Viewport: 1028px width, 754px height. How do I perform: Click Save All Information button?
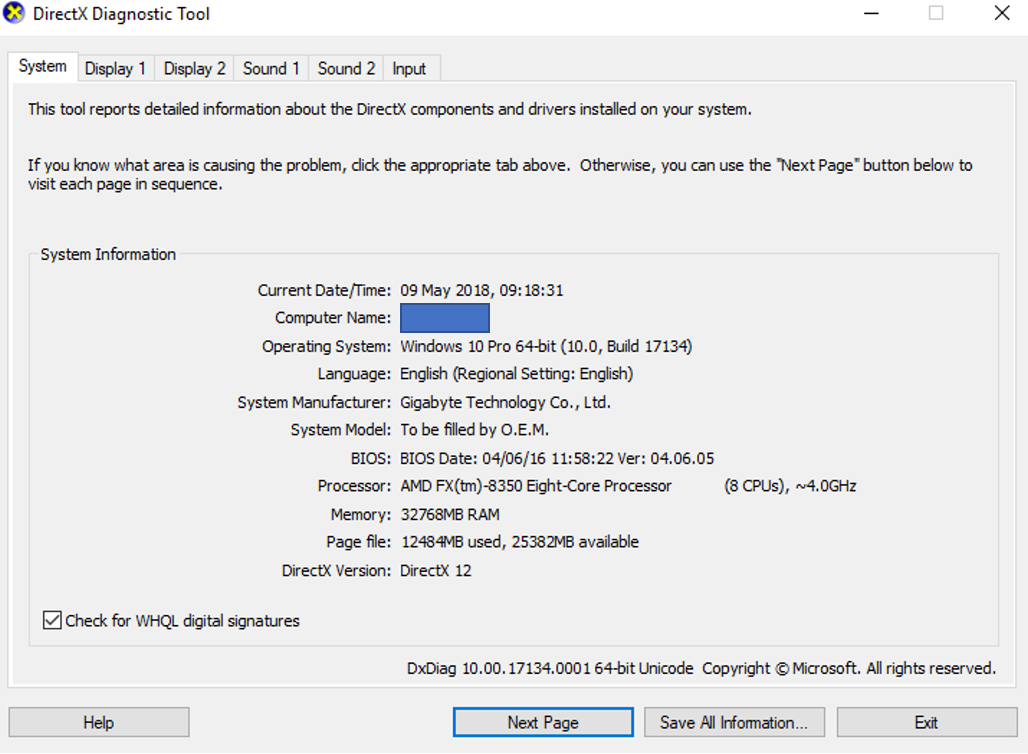pyautogui.click(x=734, y=722)
